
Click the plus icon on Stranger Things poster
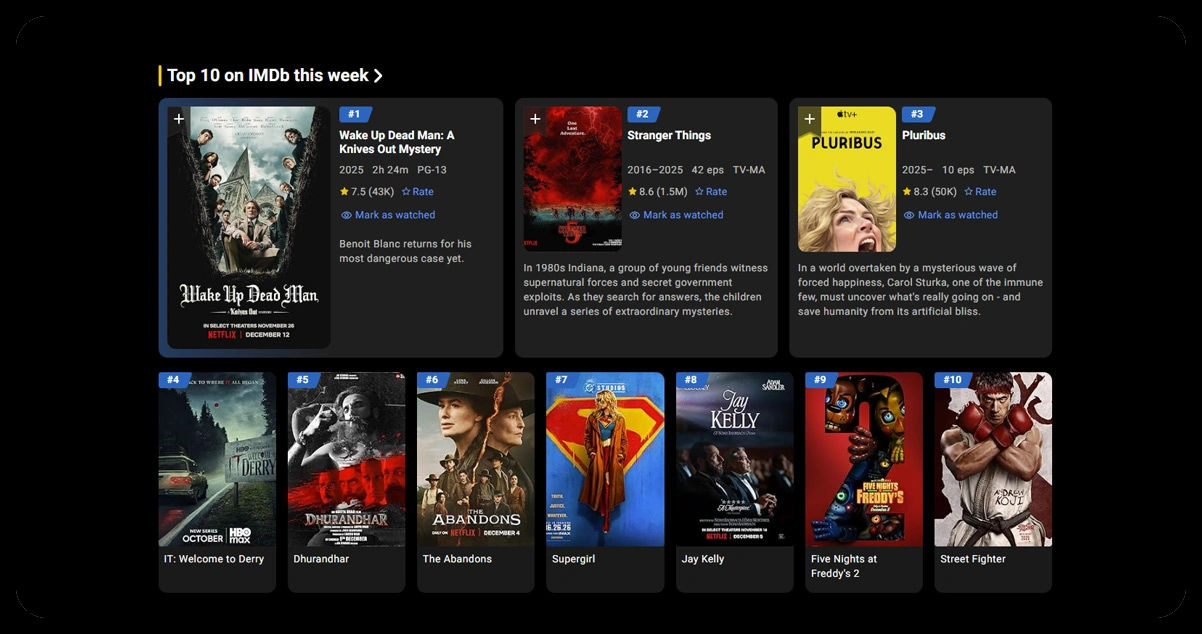pyautogui.click(x=535, y=119)
